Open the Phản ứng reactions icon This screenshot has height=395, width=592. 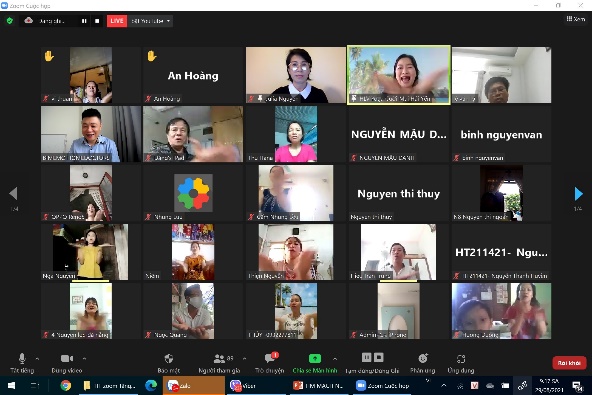423,358
